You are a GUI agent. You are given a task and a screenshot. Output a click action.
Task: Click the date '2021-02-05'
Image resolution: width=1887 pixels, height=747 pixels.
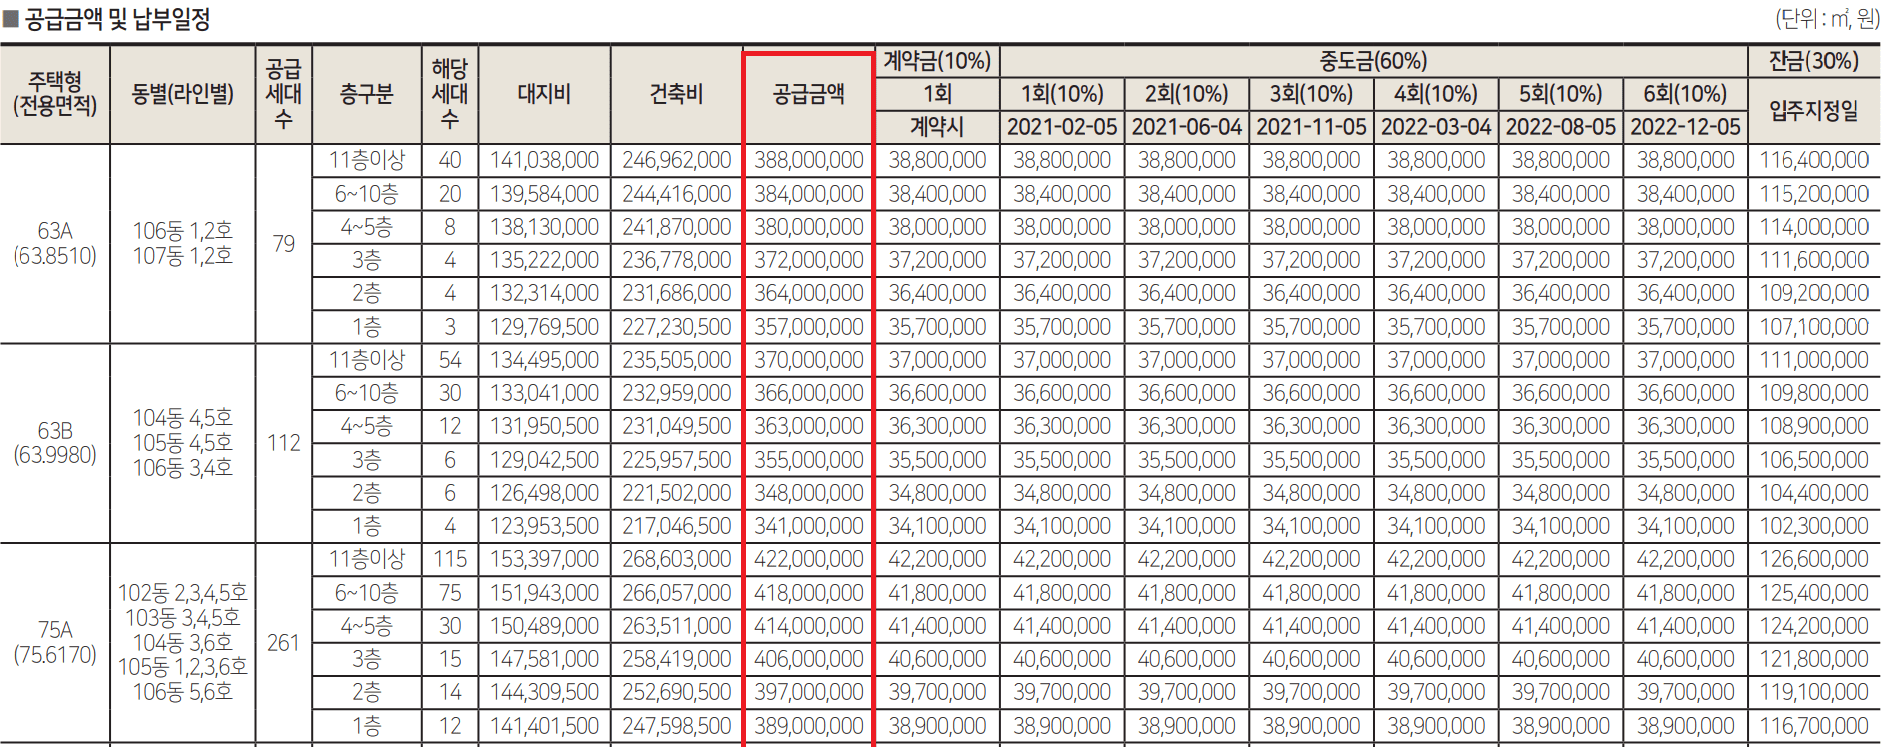click(1062, 127)
